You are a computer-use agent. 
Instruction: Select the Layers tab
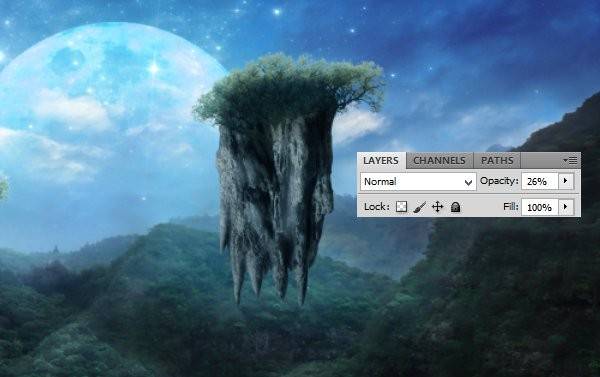(381, 160)
